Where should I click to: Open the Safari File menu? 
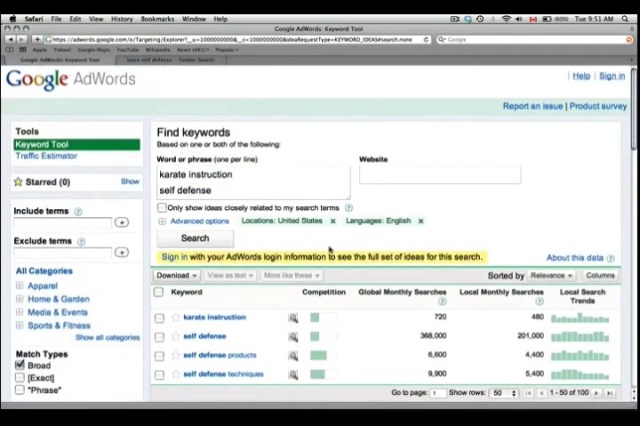point(56,19)
